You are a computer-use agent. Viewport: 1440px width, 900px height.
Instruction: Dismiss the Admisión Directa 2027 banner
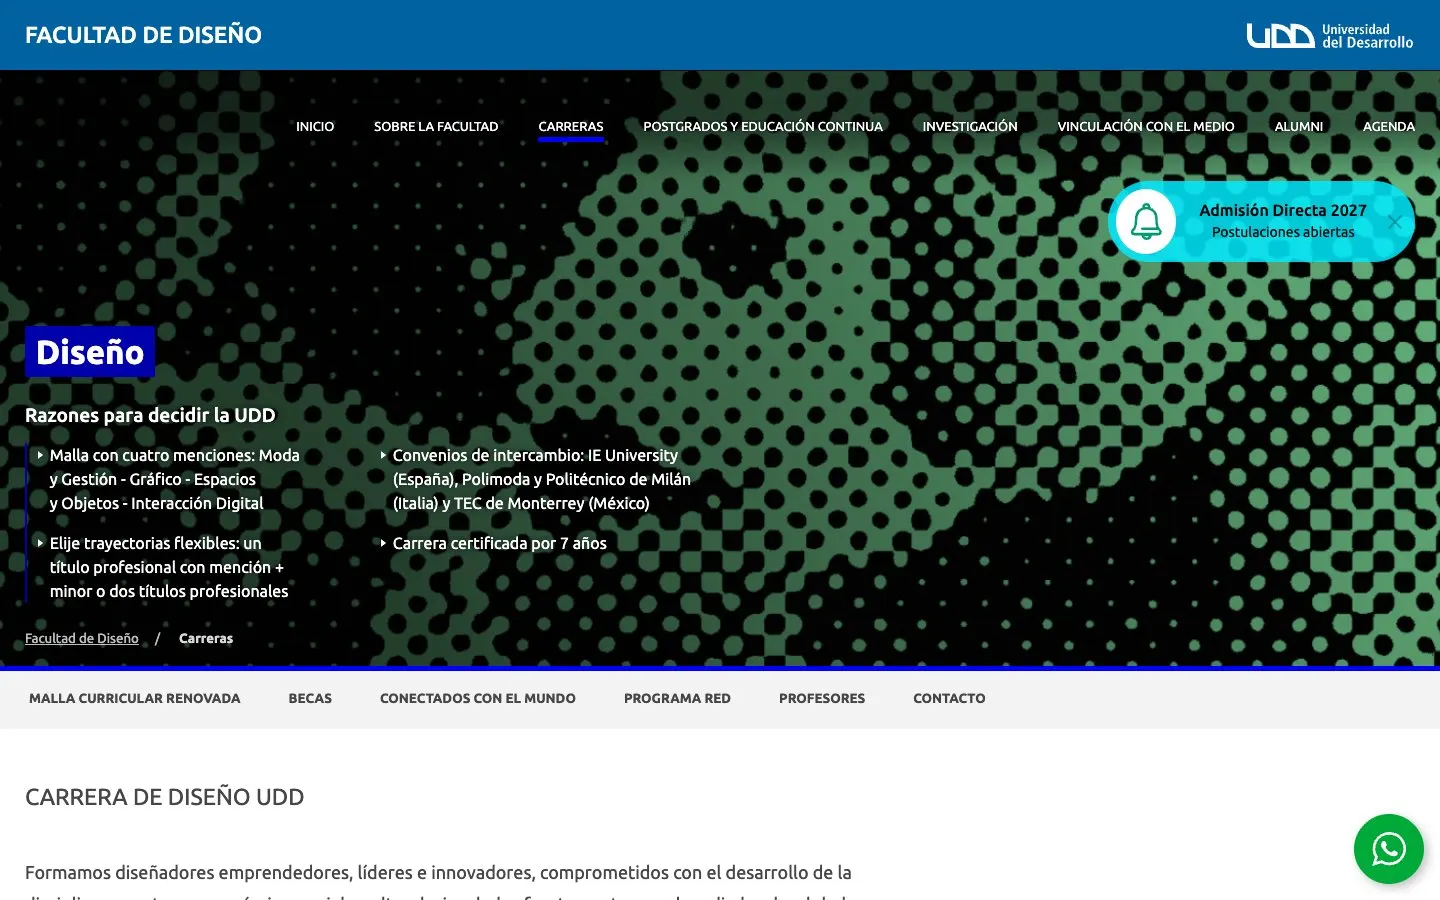tap(1394, 222)
